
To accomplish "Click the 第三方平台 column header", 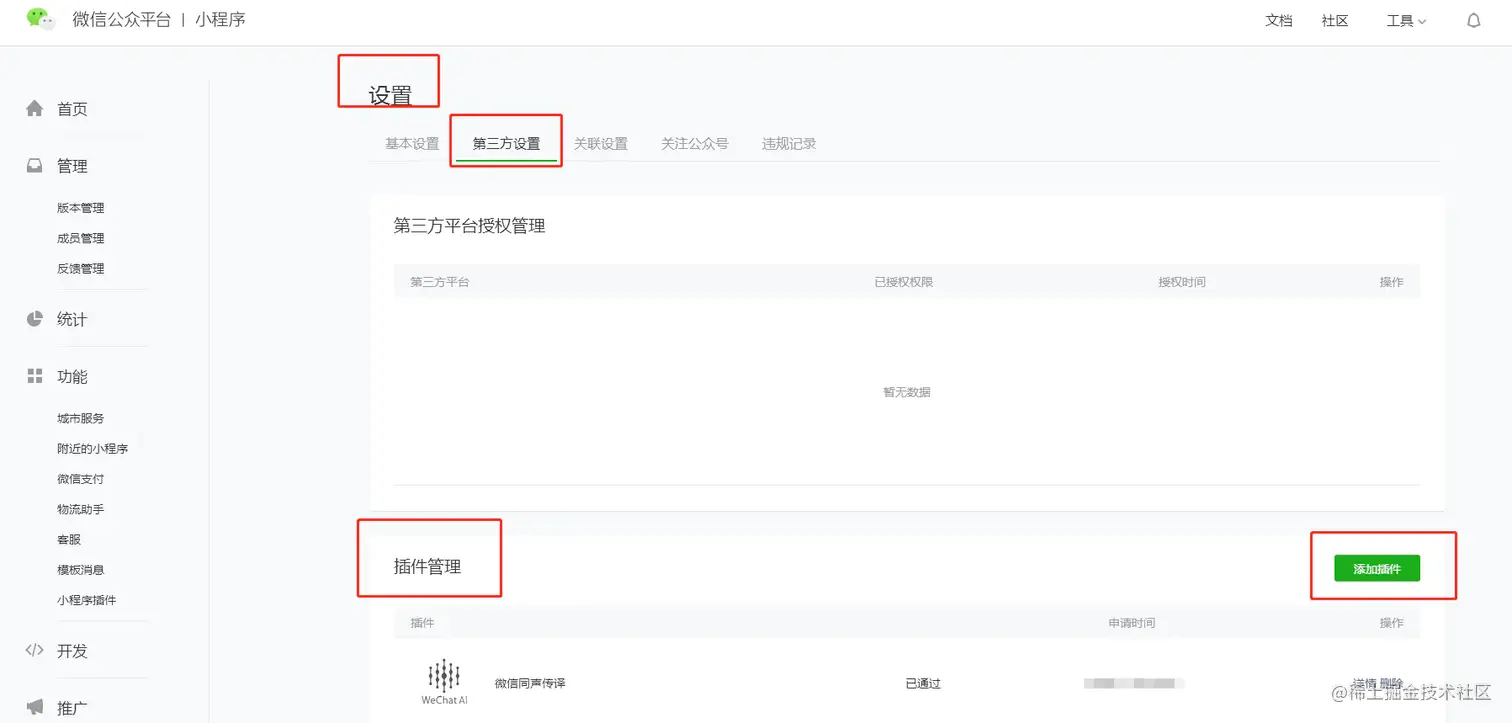I will pyautogui.click(x=440, y=282).
